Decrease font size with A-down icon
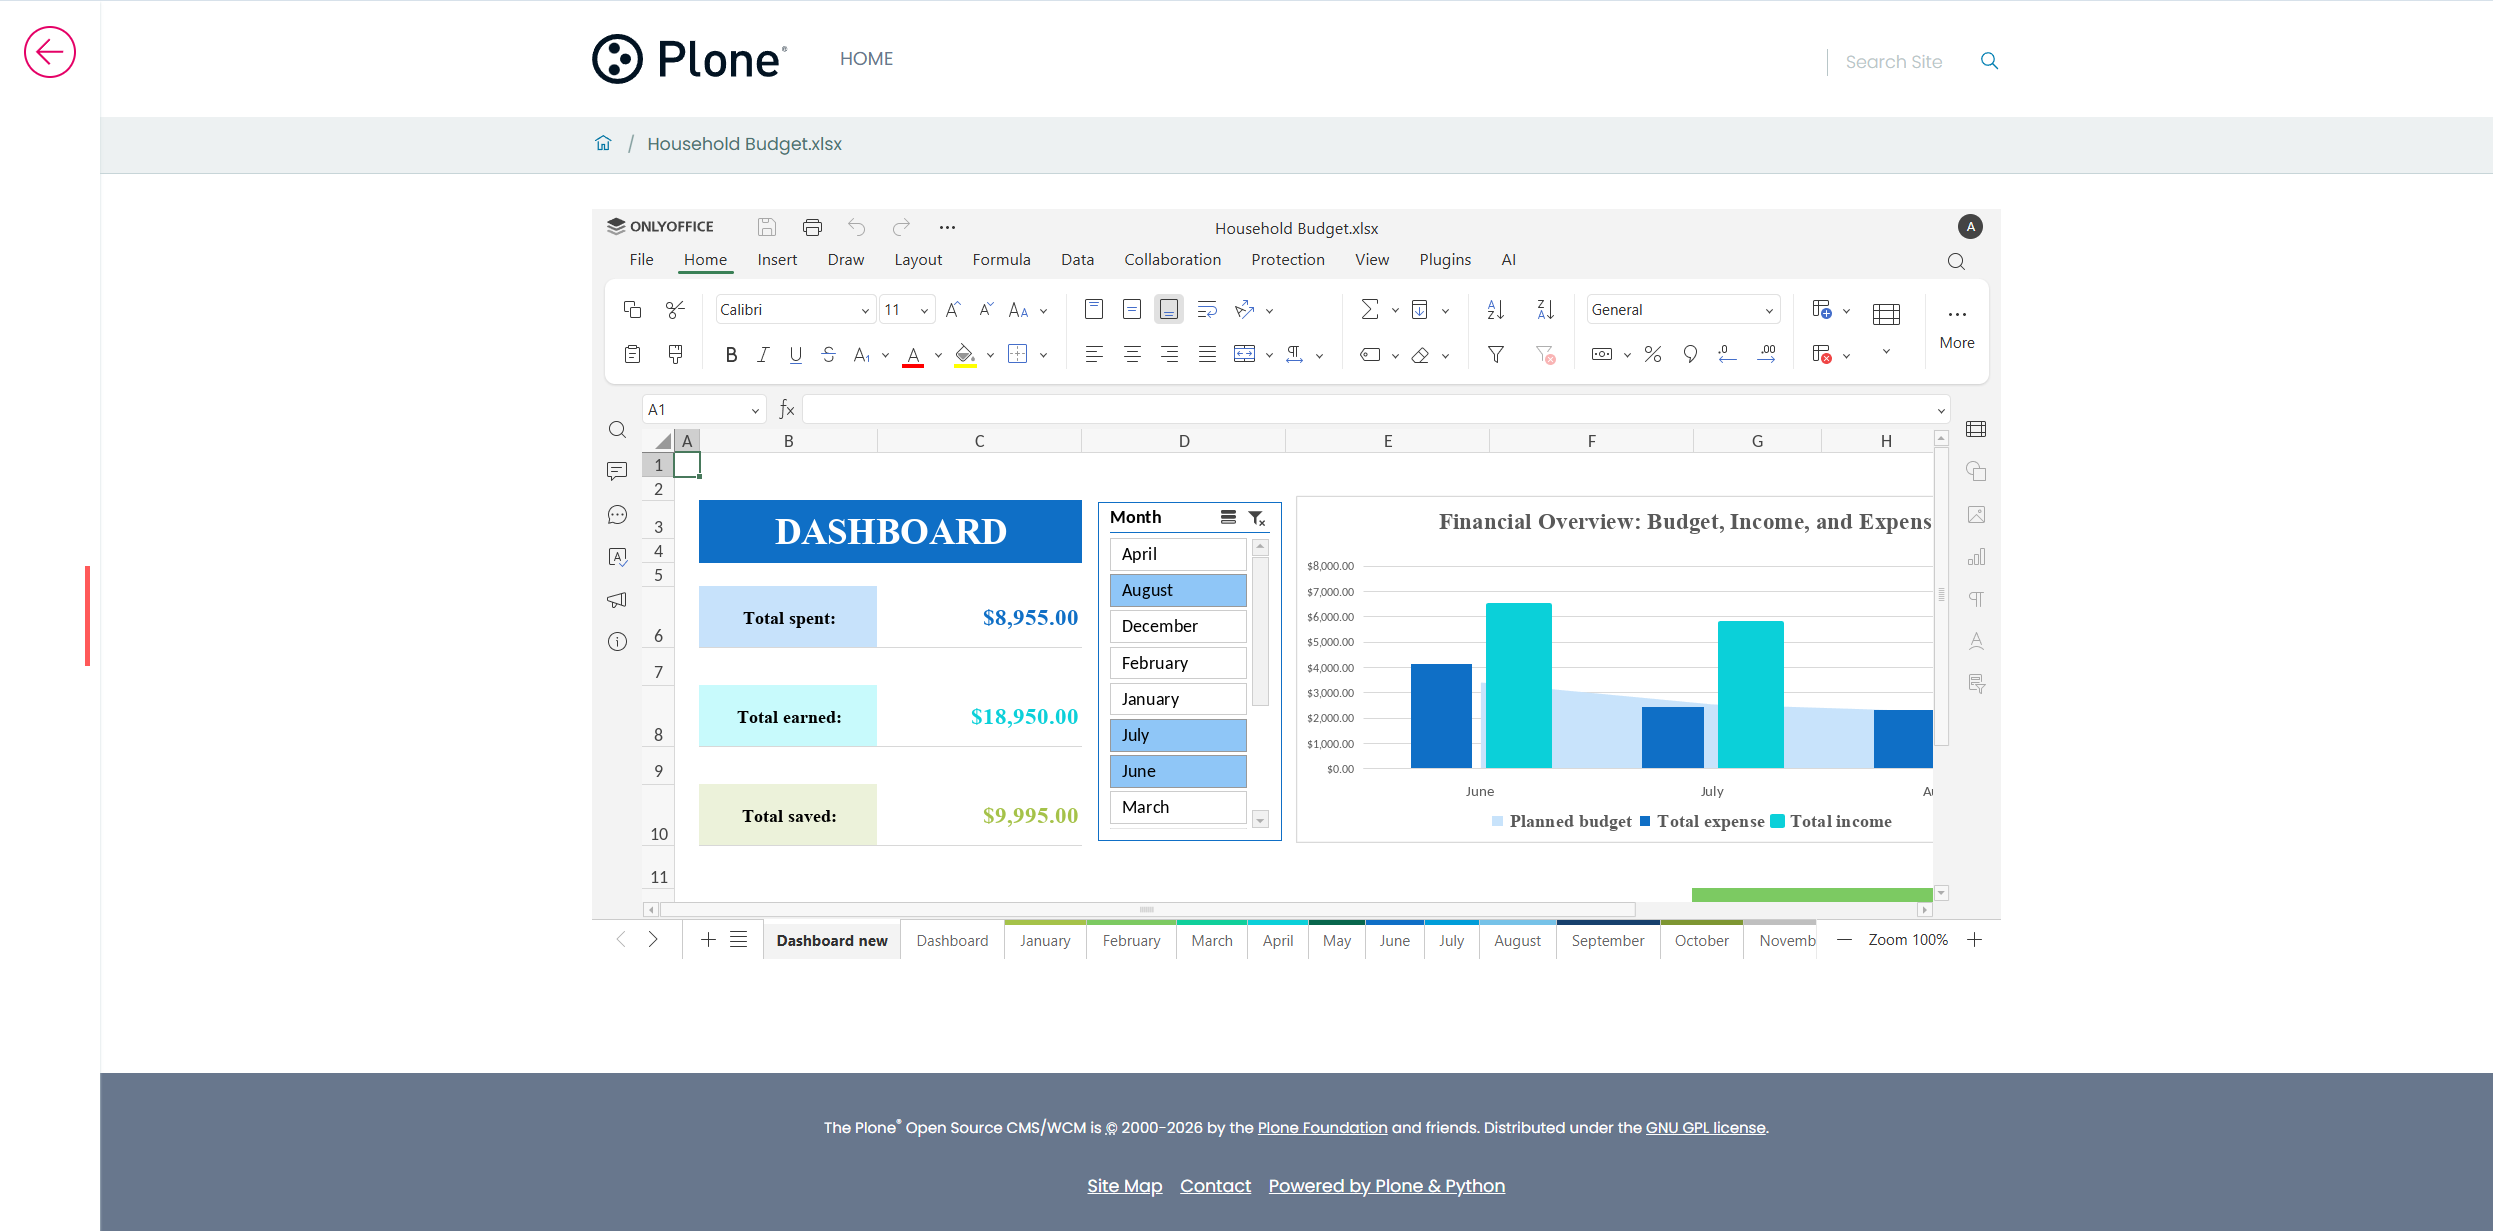 [986, 309]
